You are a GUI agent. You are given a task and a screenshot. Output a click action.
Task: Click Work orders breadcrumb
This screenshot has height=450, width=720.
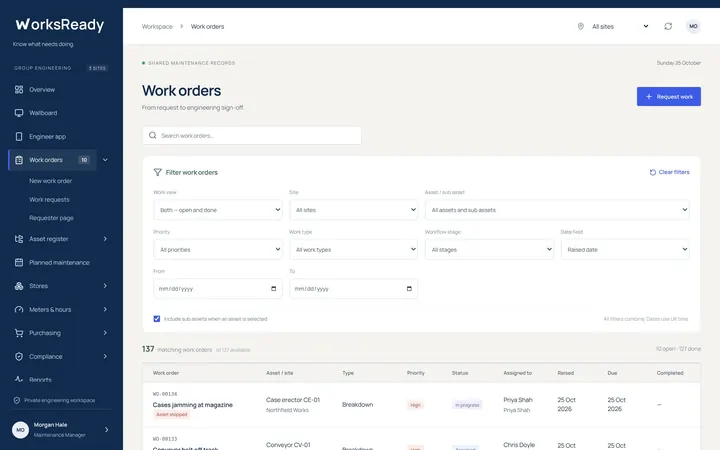(208, 27)
